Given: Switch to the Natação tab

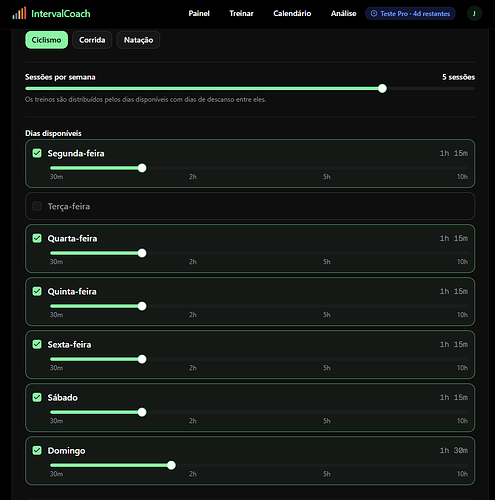Looking at the screenshot, I should tap(138, 40).
